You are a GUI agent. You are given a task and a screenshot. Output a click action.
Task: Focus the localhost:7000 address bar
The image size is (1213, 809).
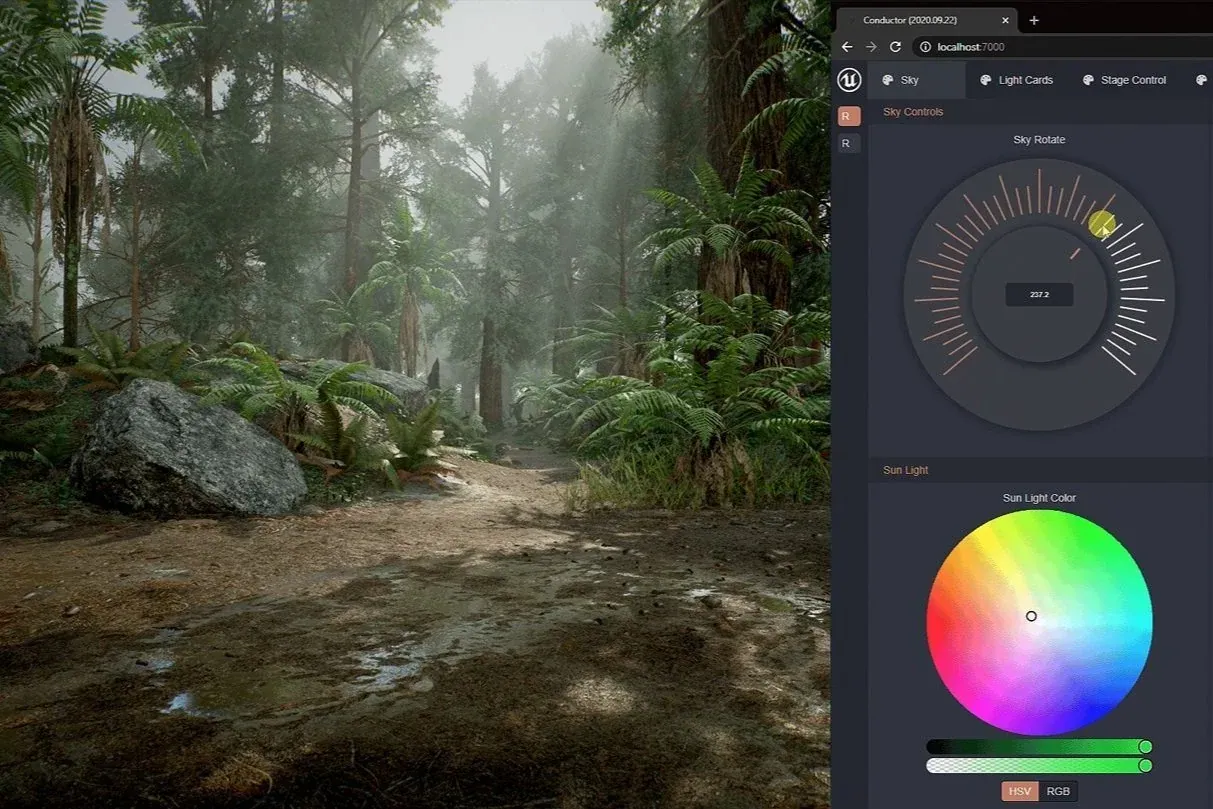click(1060, 47)
